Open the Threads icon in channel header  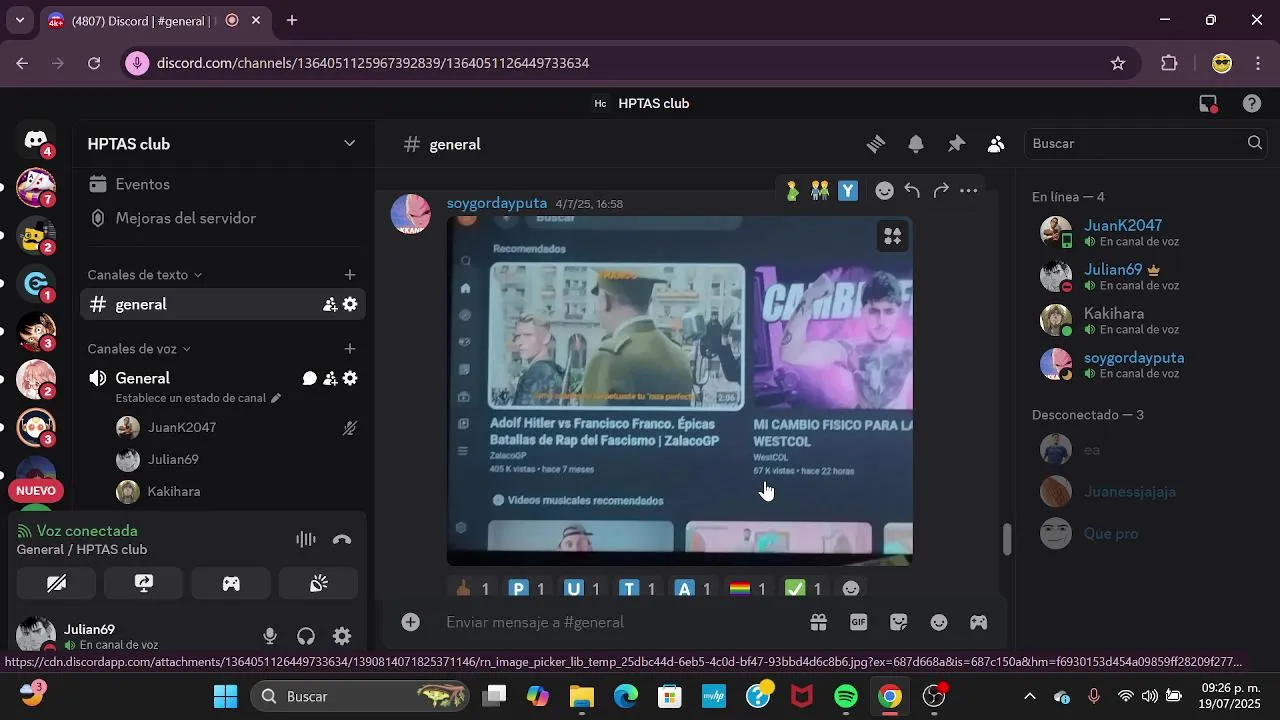click(x=876, y=144)
